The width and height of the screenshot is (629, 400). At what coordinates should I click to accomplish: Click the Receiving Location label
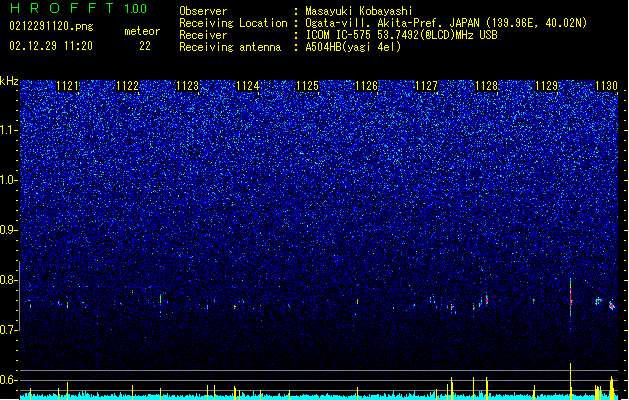233,23
